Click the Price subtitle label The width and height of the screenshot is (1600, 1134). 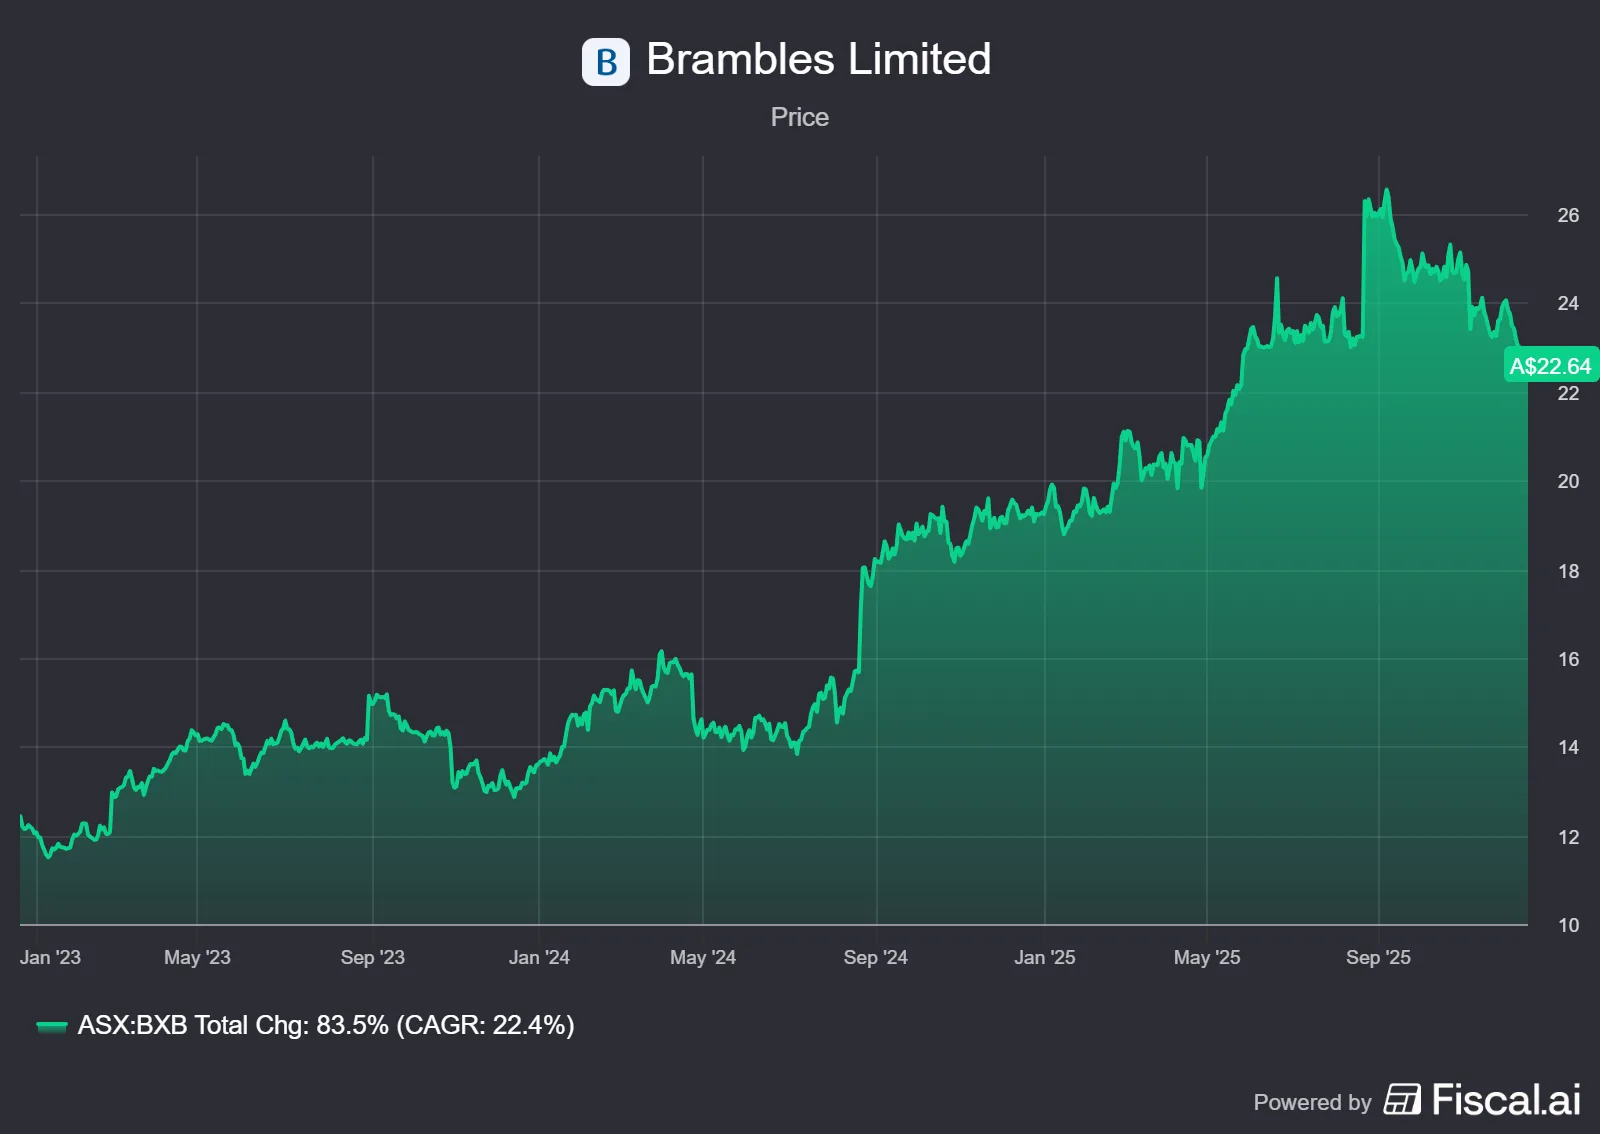click(799, 117)
